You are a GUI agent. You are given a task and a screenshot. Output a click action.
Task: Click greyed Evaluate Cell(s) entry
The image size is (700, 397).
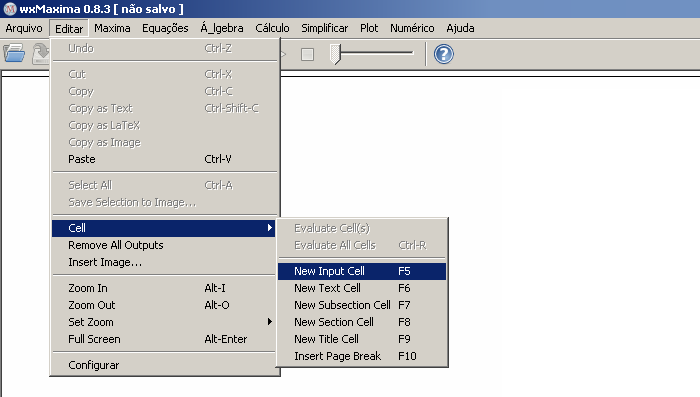click(362, 228)
